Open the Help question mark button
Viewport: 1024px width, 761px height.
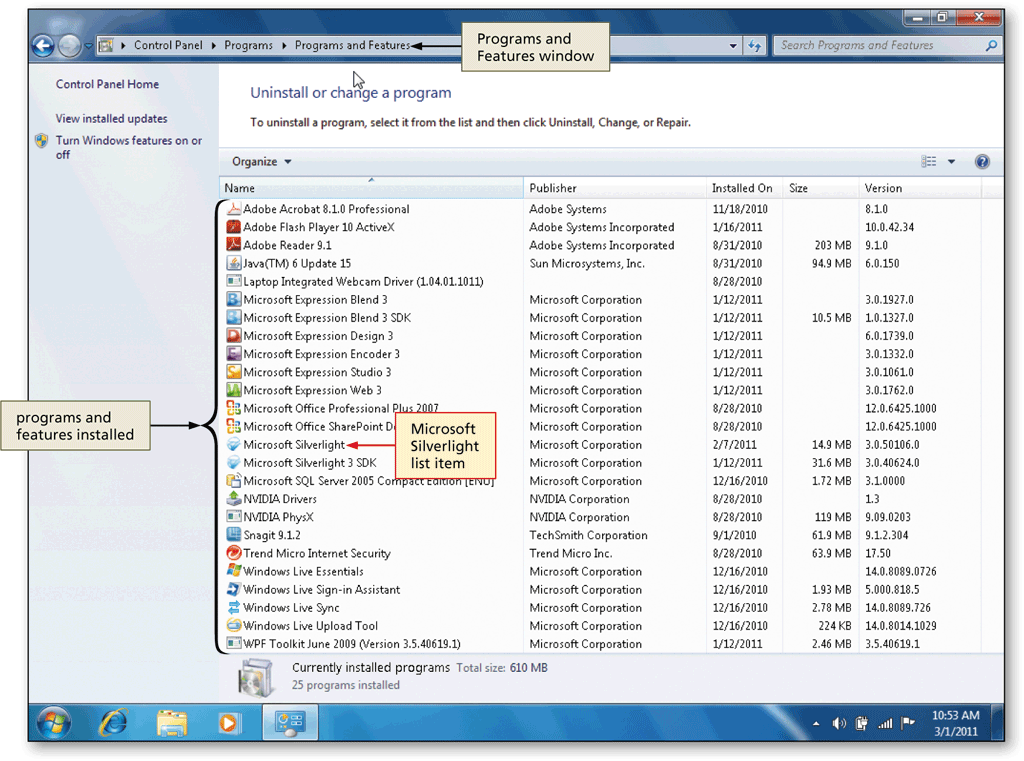pyautogui.click(x=982, y=161)
